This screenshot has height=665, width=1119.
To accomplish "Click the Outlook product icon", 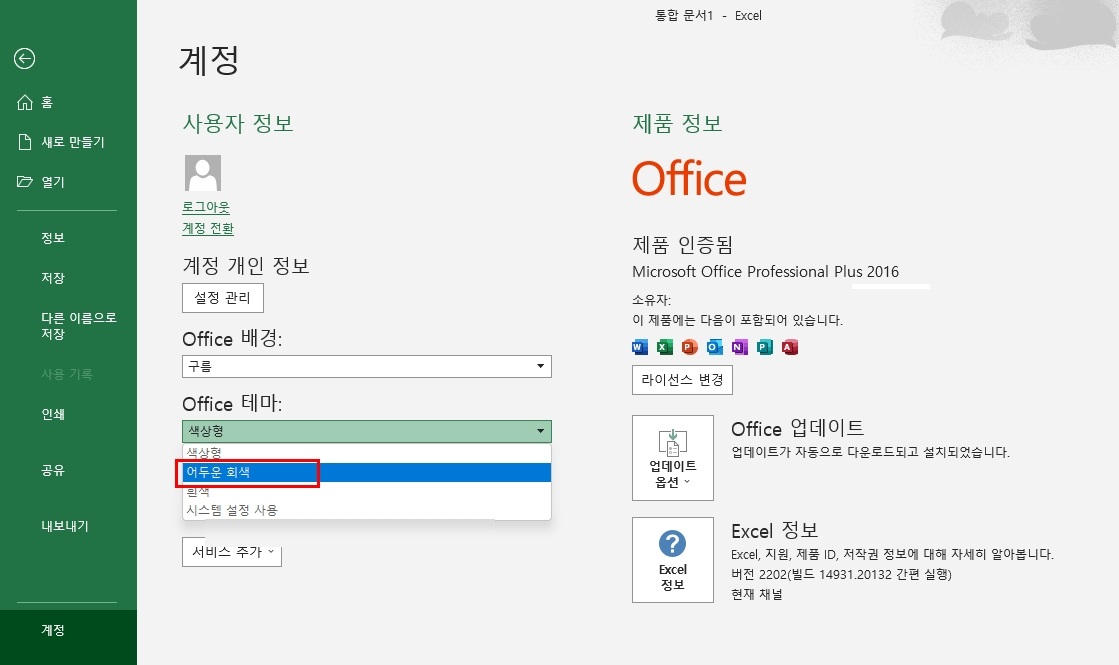I will 714,347.
